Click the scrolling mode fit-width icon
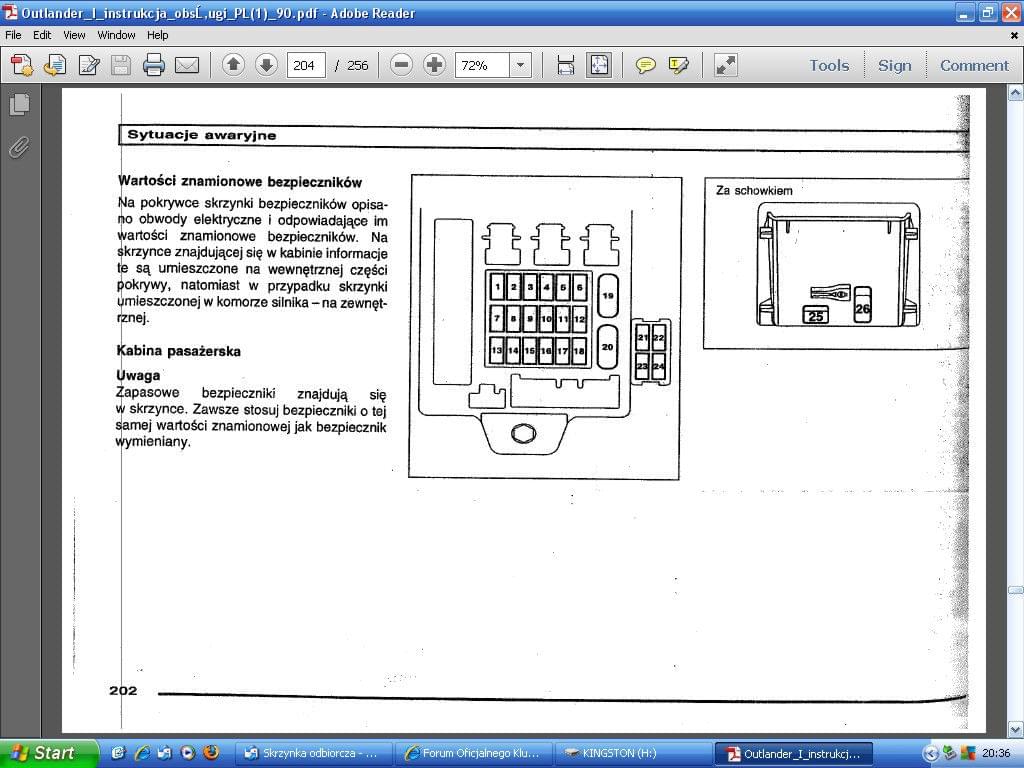This screenshot has height=768, width=1024. pyautogui.click(x=566, y=65)
